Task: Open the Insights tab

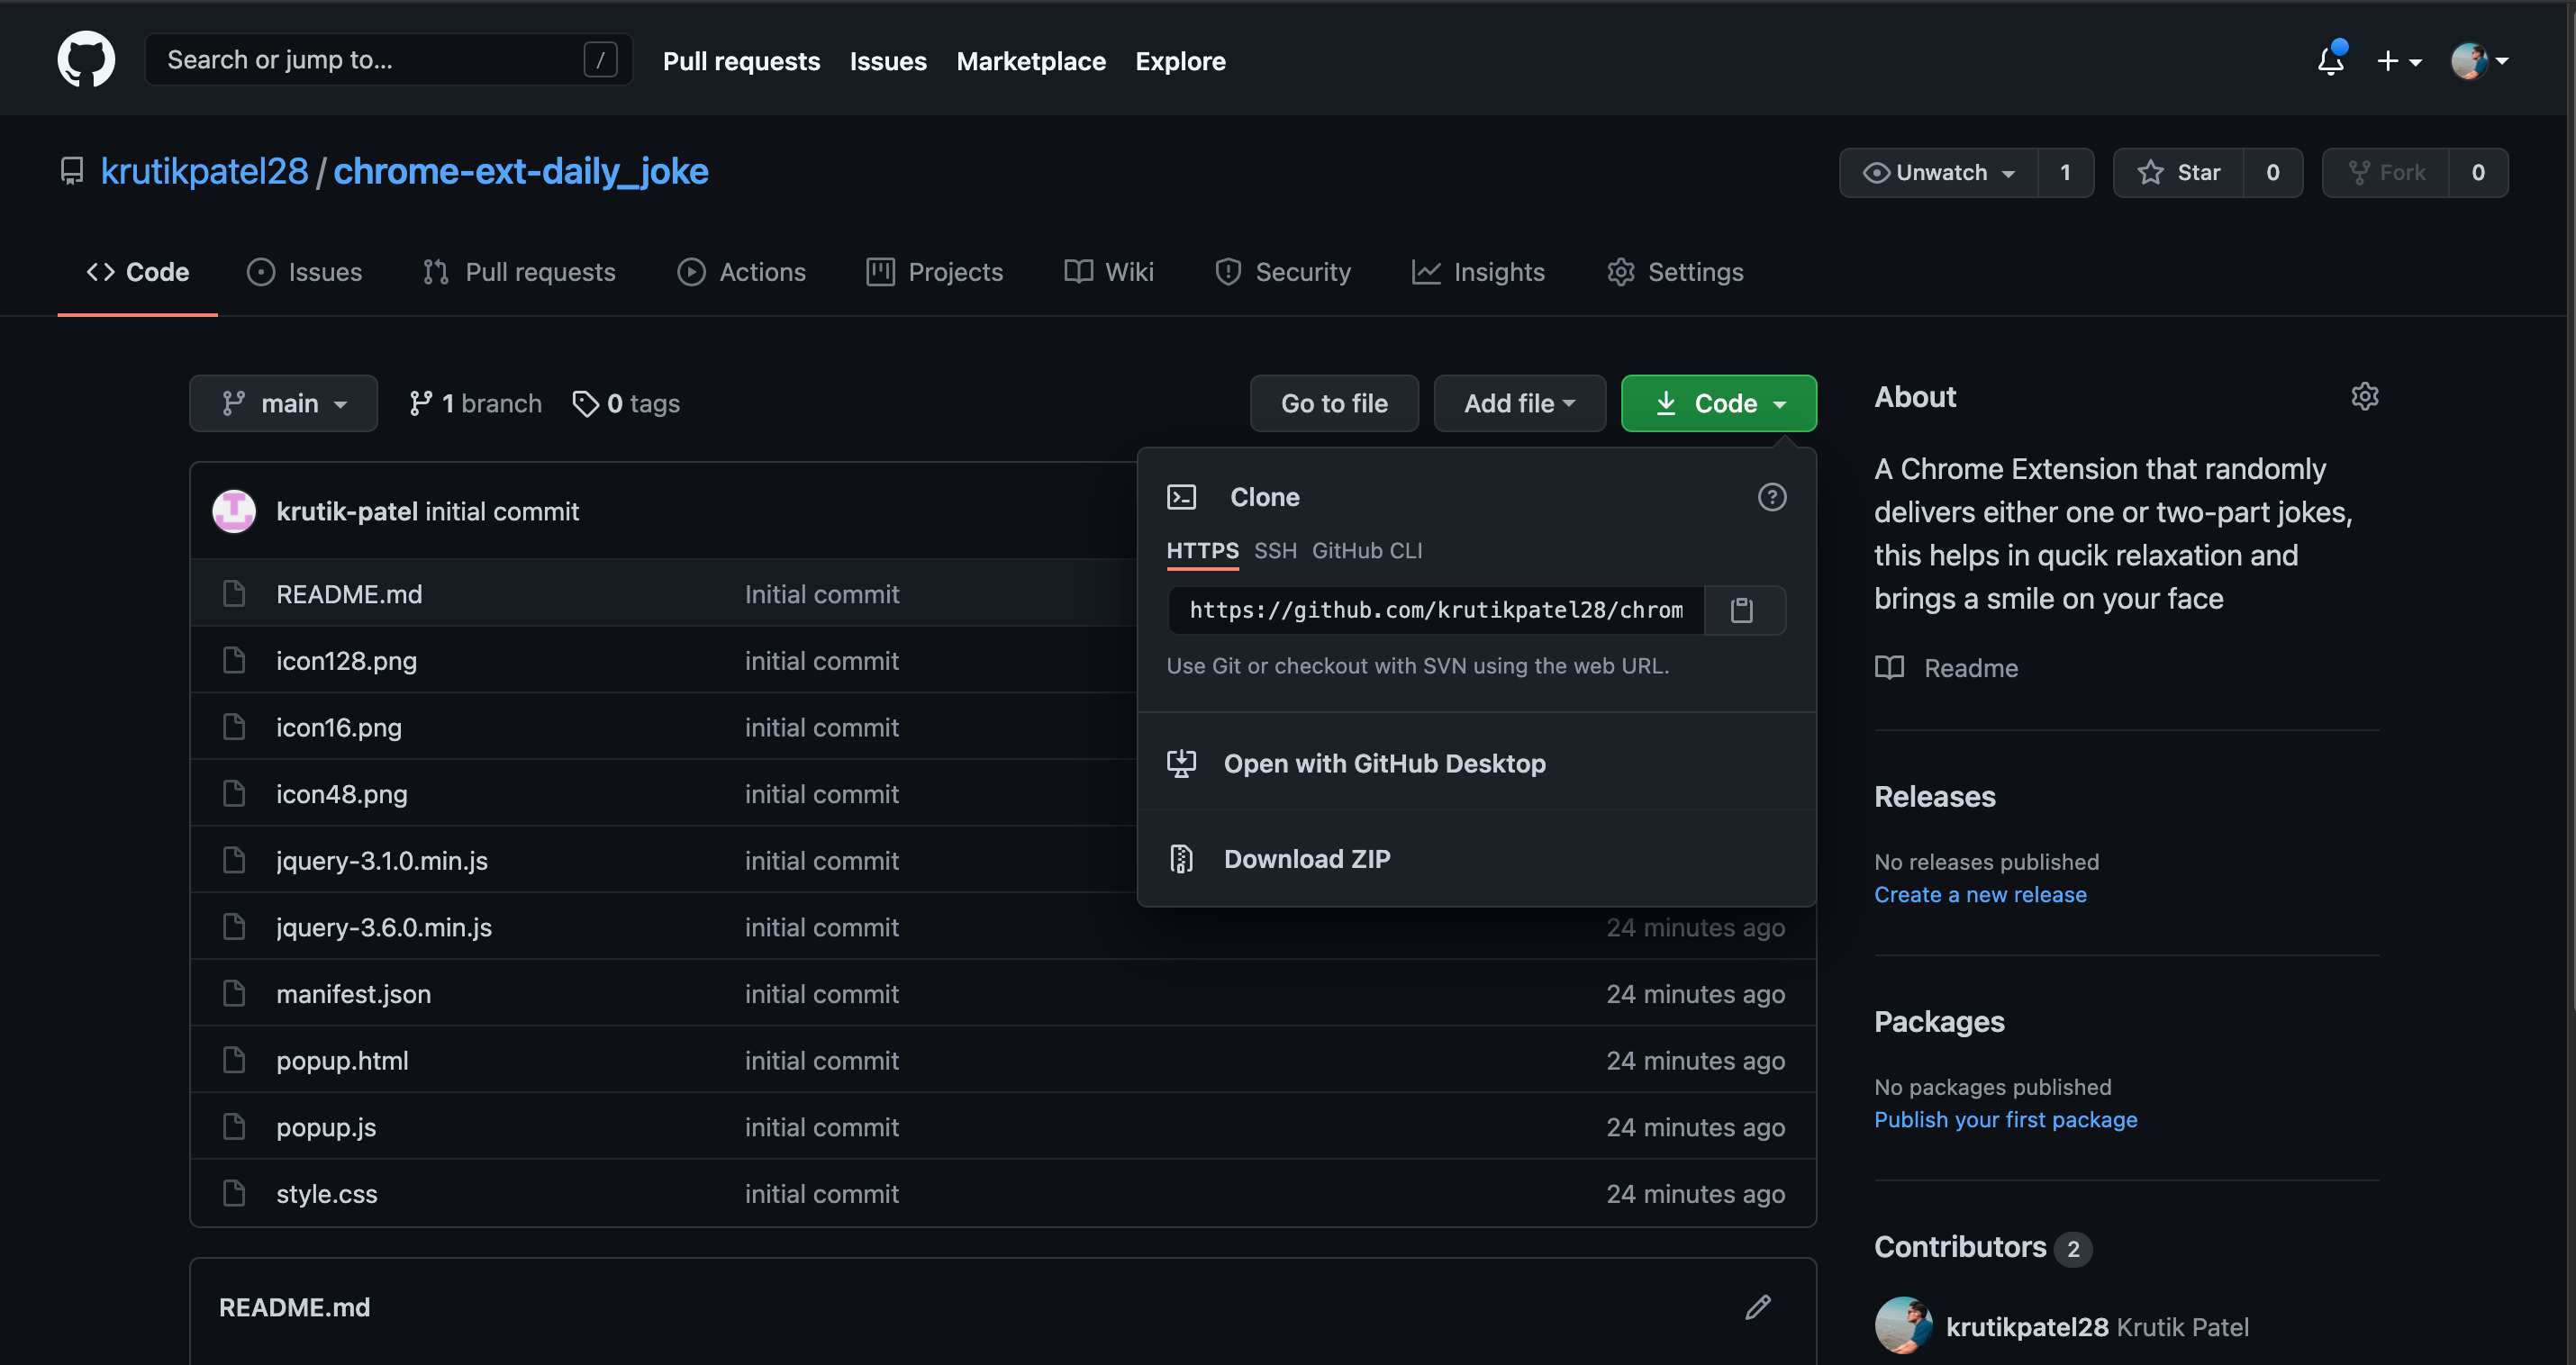Action: (1478, 272)
